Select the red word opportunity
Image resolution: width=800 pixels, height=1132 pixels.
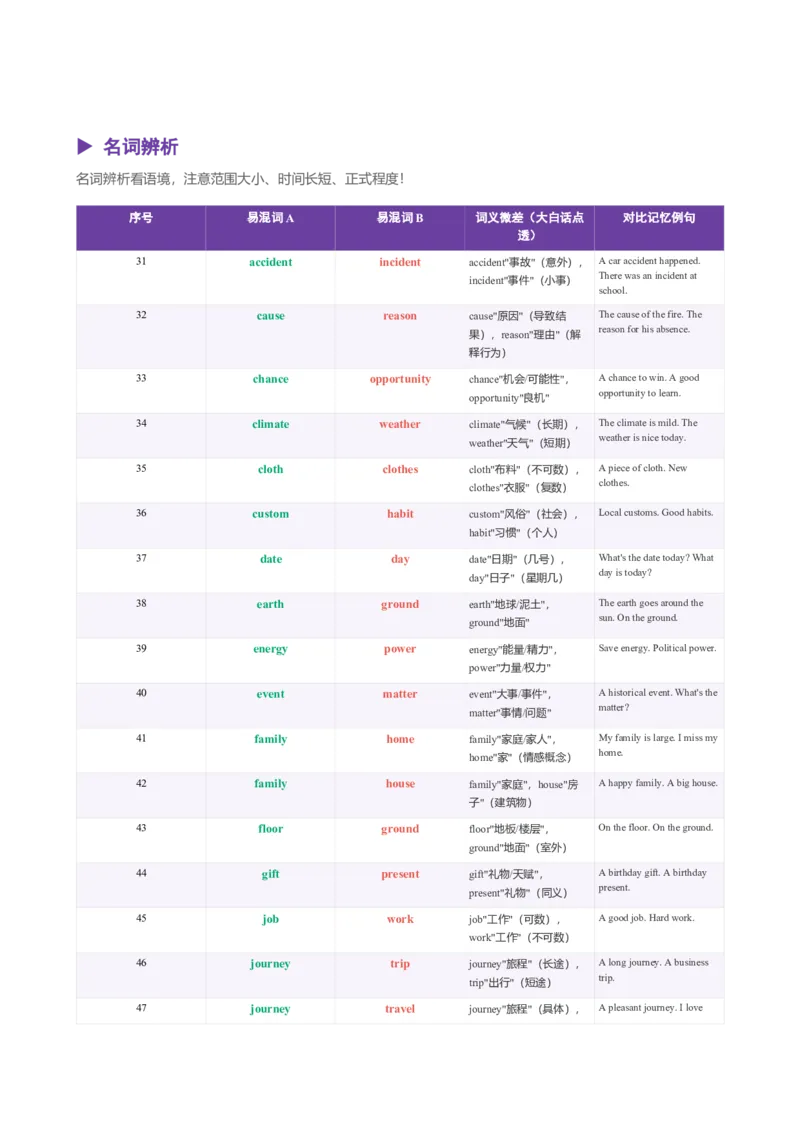pyautogui.click(x=400, y=380)
